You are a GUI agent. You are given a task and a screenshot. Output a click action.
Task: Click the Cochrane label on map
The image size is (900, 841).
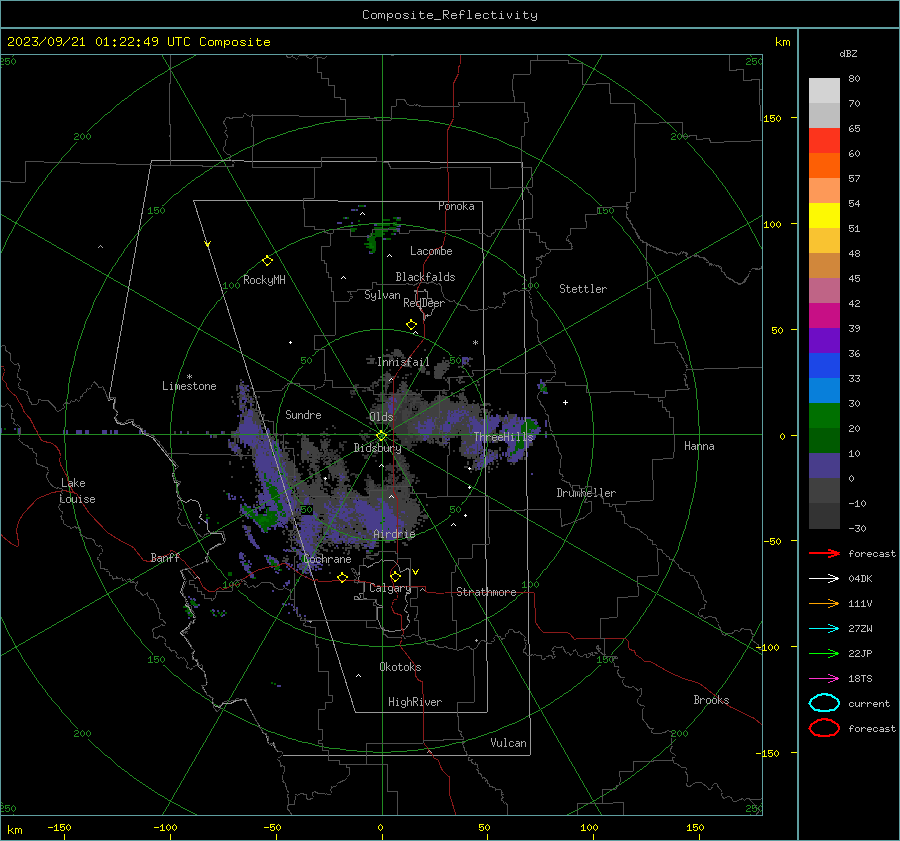[x=327, y=559]
